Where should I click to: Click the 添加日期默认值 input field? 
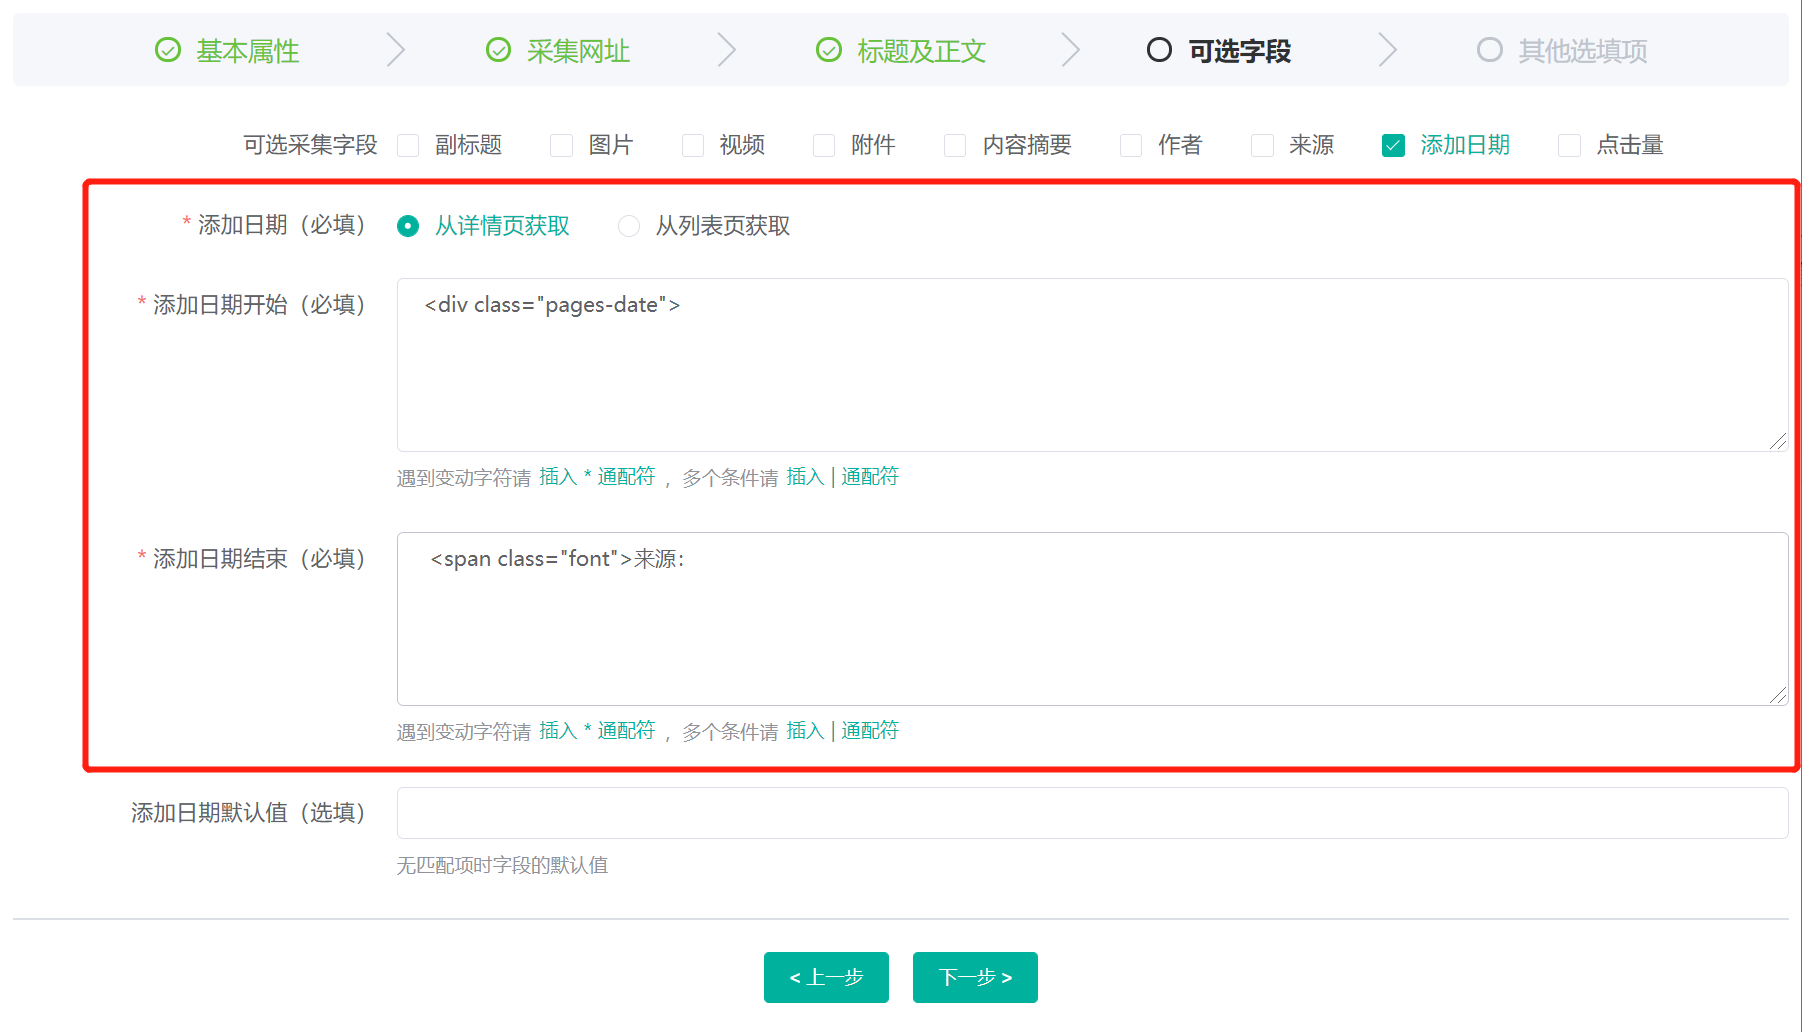[1092, 813]
